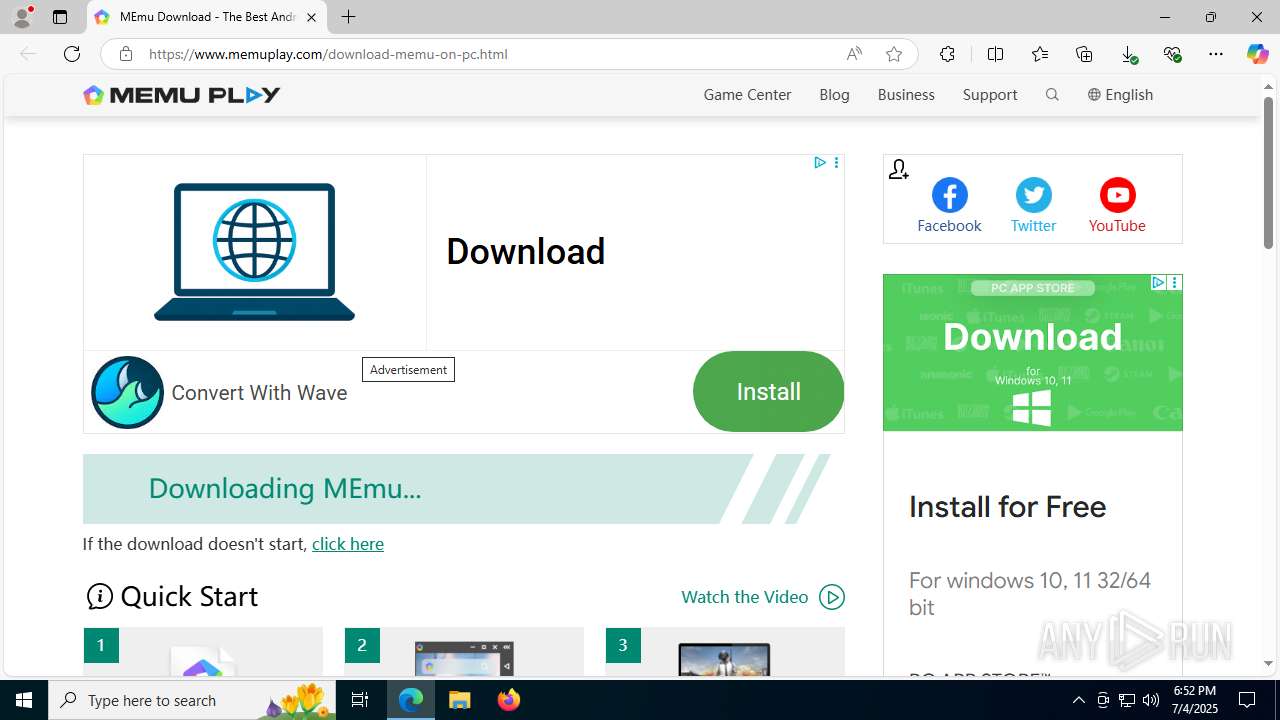This screenshot has height=720, width=1280.
Task: Show hidden system tray icons
Action: tap(1078, 700)
